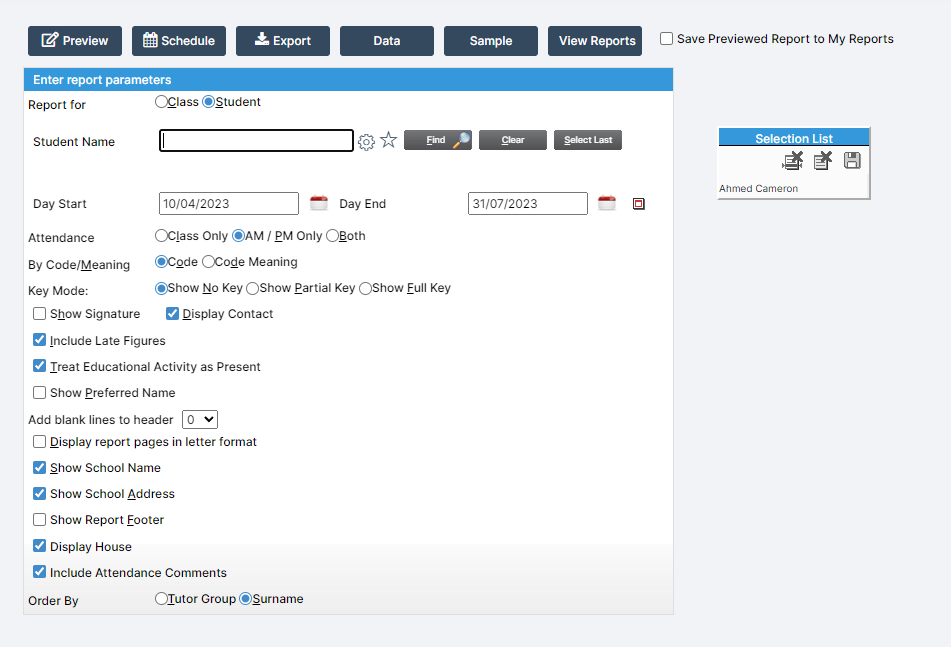Click the Select Last button

tap(588, 140)
